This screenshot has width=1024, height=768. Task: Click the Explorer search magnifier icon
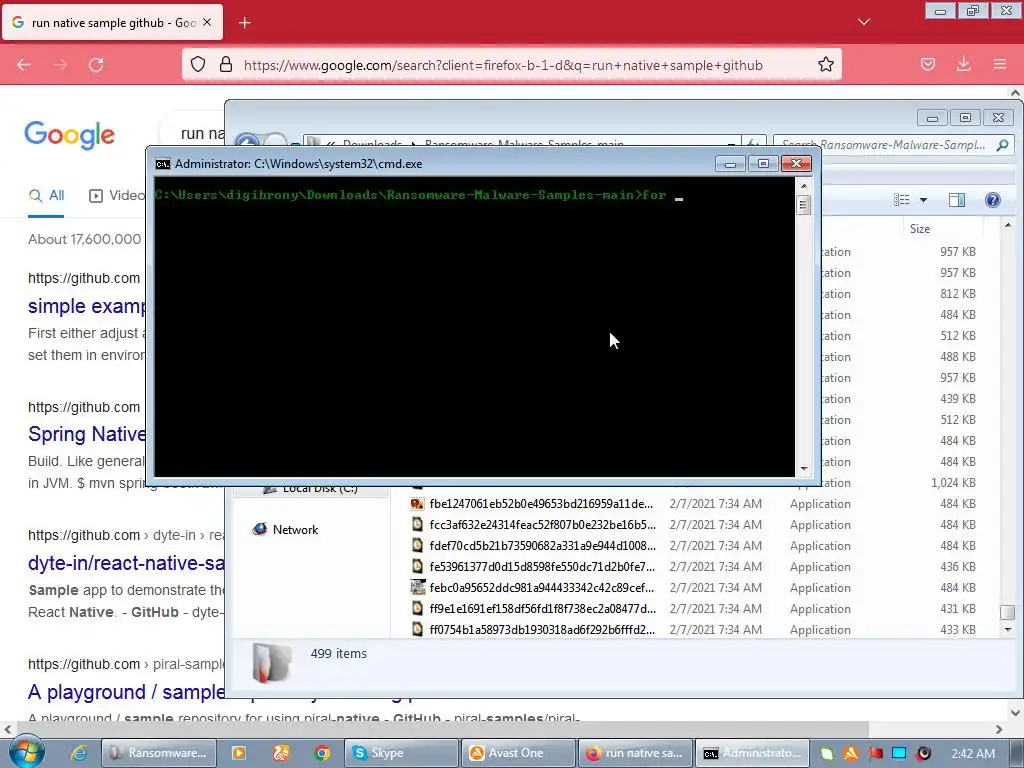coord(1002,145)
